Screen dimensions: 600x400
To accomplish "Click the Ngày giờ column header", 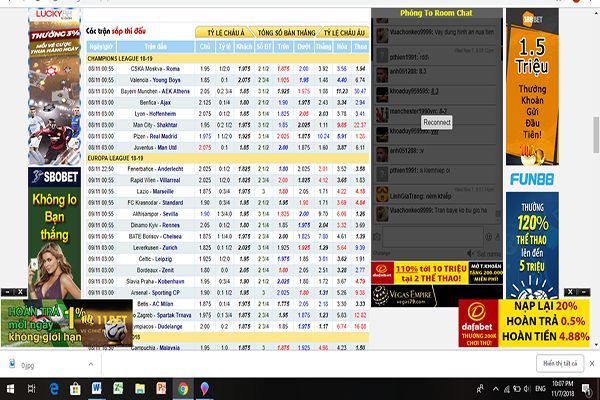I will click(x=101, y=47).
